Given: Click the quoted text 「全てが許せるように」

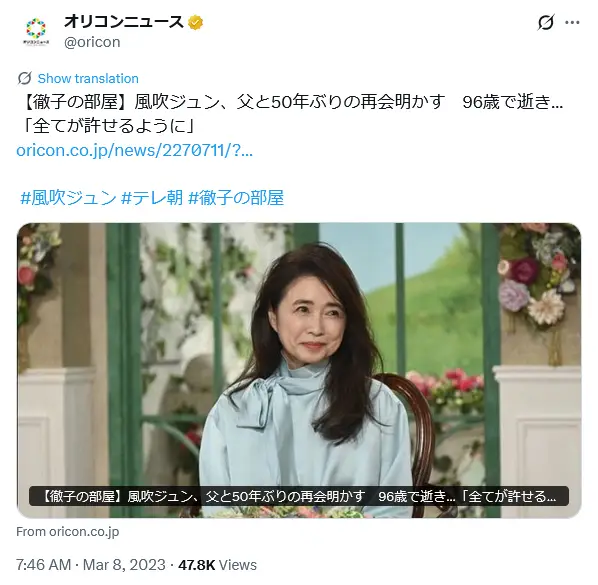Looking at the screenshot, I should tap(107, 126).
